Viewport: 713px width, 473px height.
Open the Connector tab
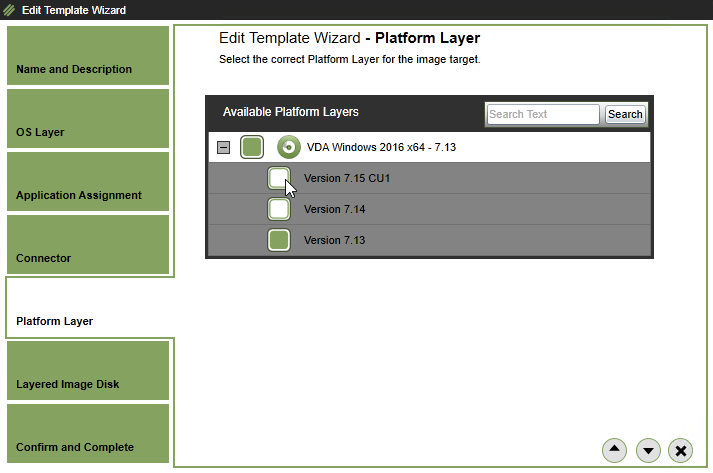88,245
